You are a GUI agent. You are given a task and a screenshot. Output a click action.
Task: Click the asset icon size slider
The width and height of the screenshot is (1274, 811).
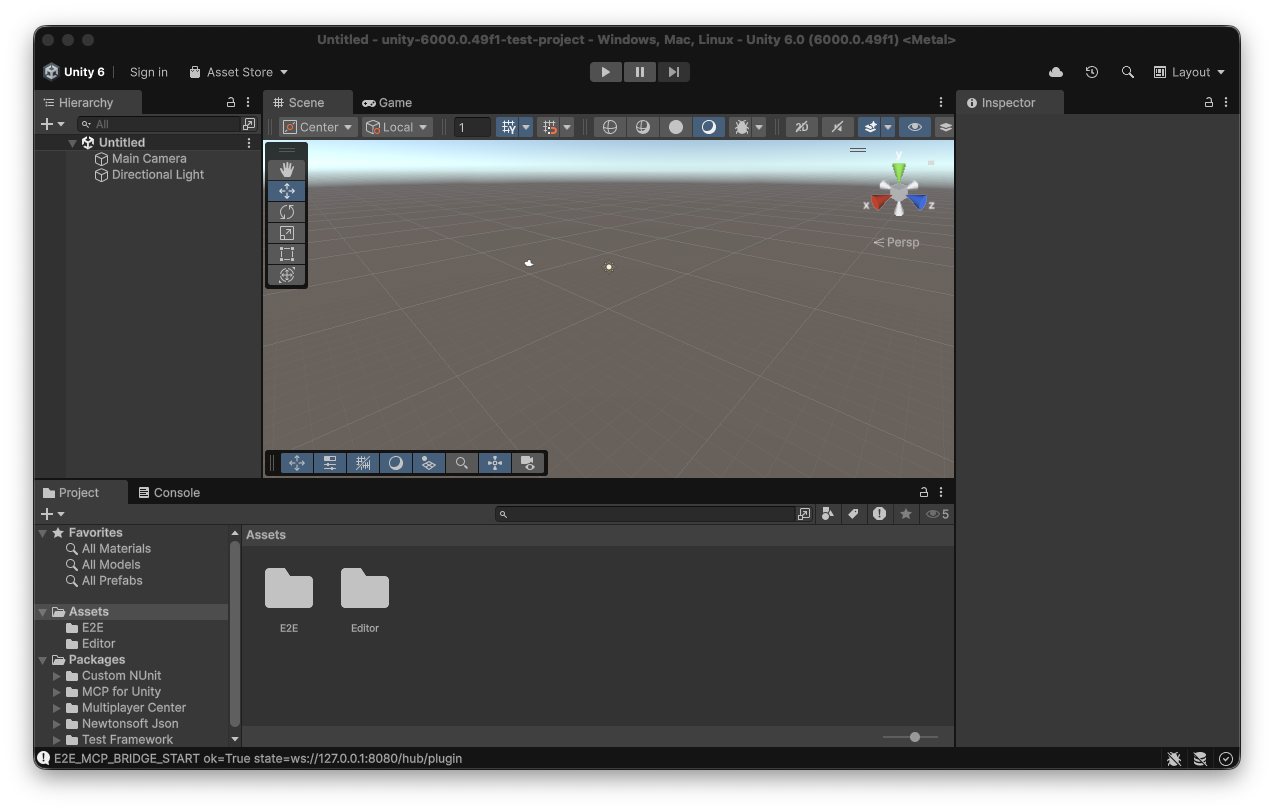click(910, 737)
